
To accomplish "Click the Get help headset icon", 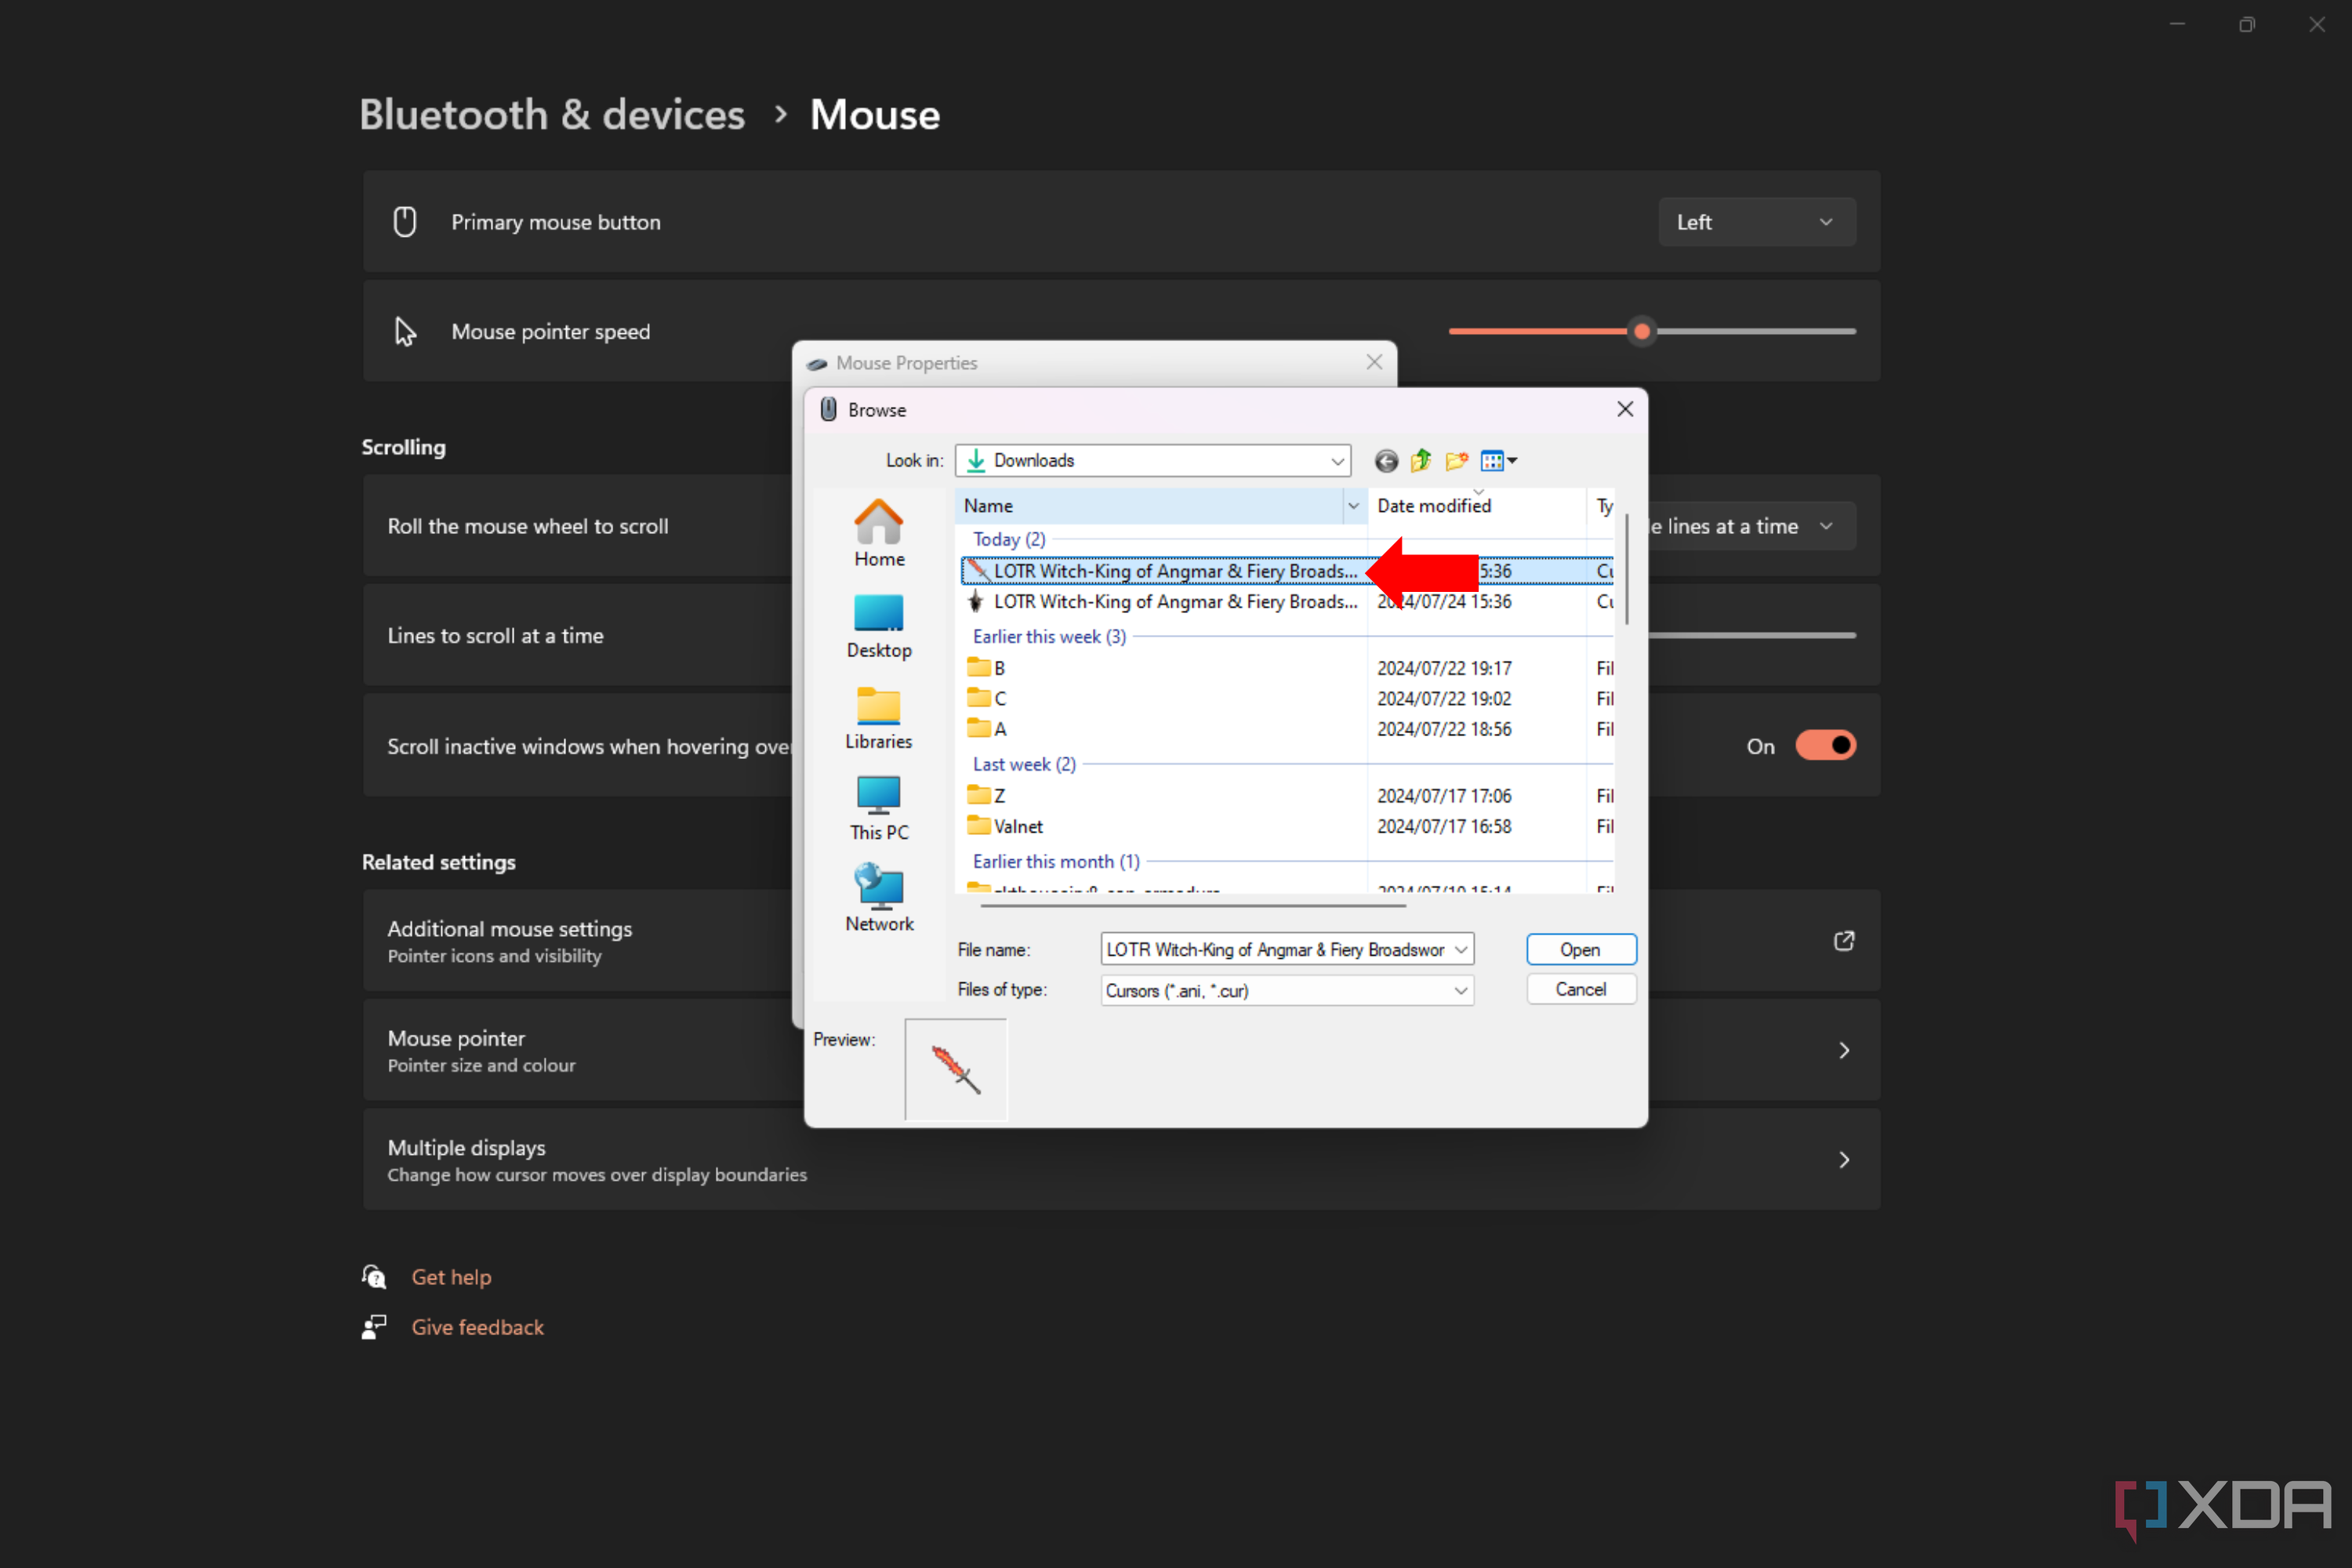I will (x=374, y=1277).
